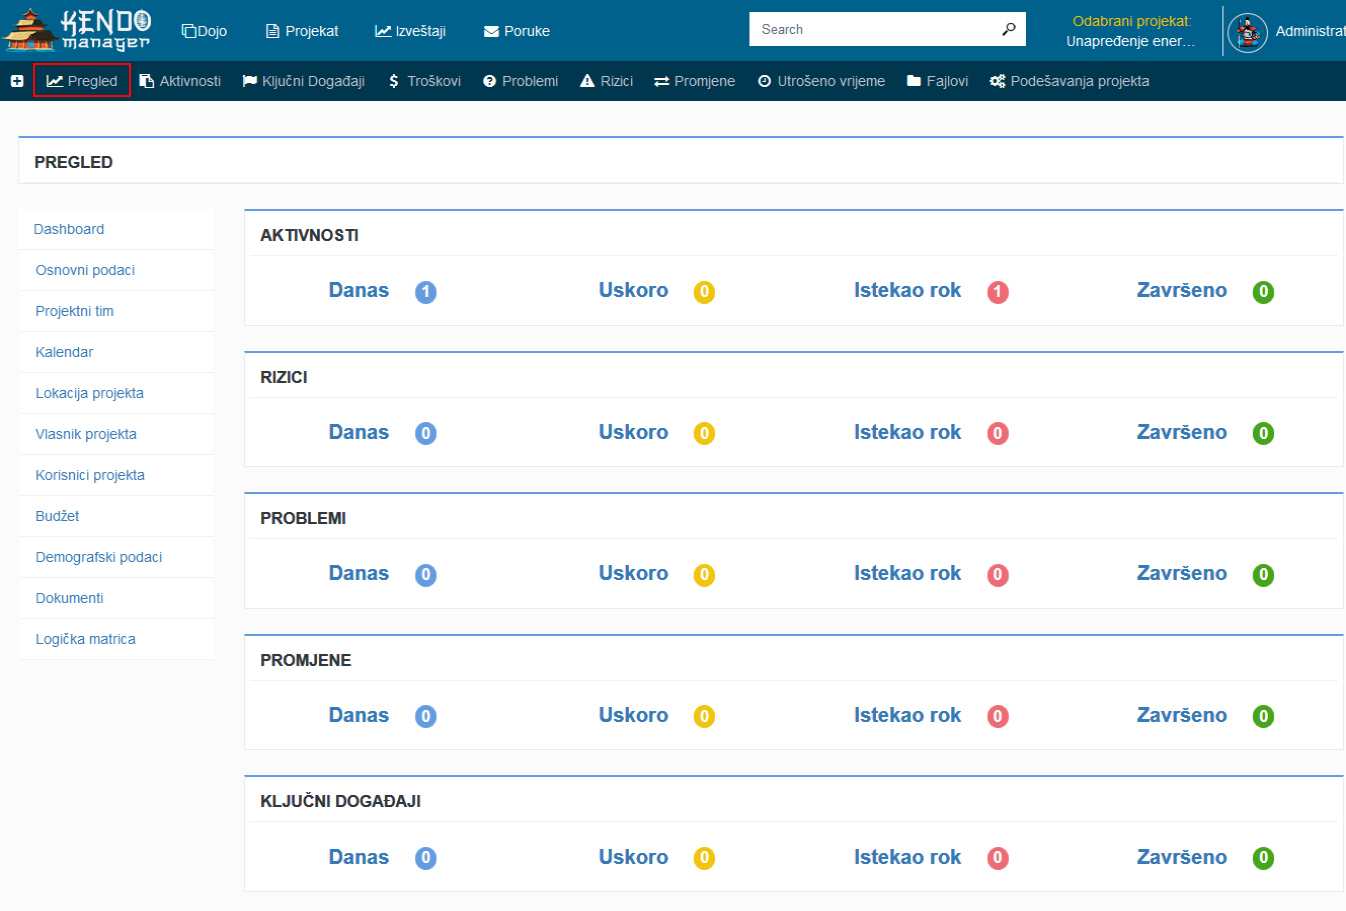
Task: Click Istekao rok under Problemi
Action: (907, 573)
